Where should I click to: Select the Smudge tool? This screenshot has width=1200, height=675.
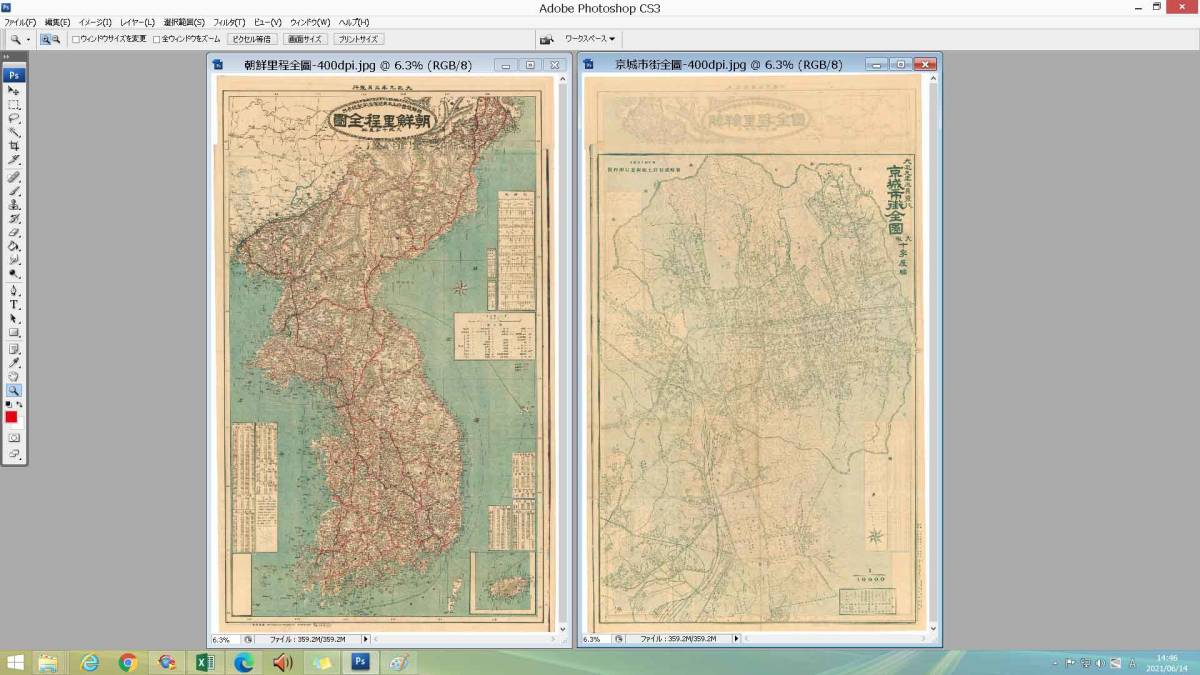(x=14, y=259)
